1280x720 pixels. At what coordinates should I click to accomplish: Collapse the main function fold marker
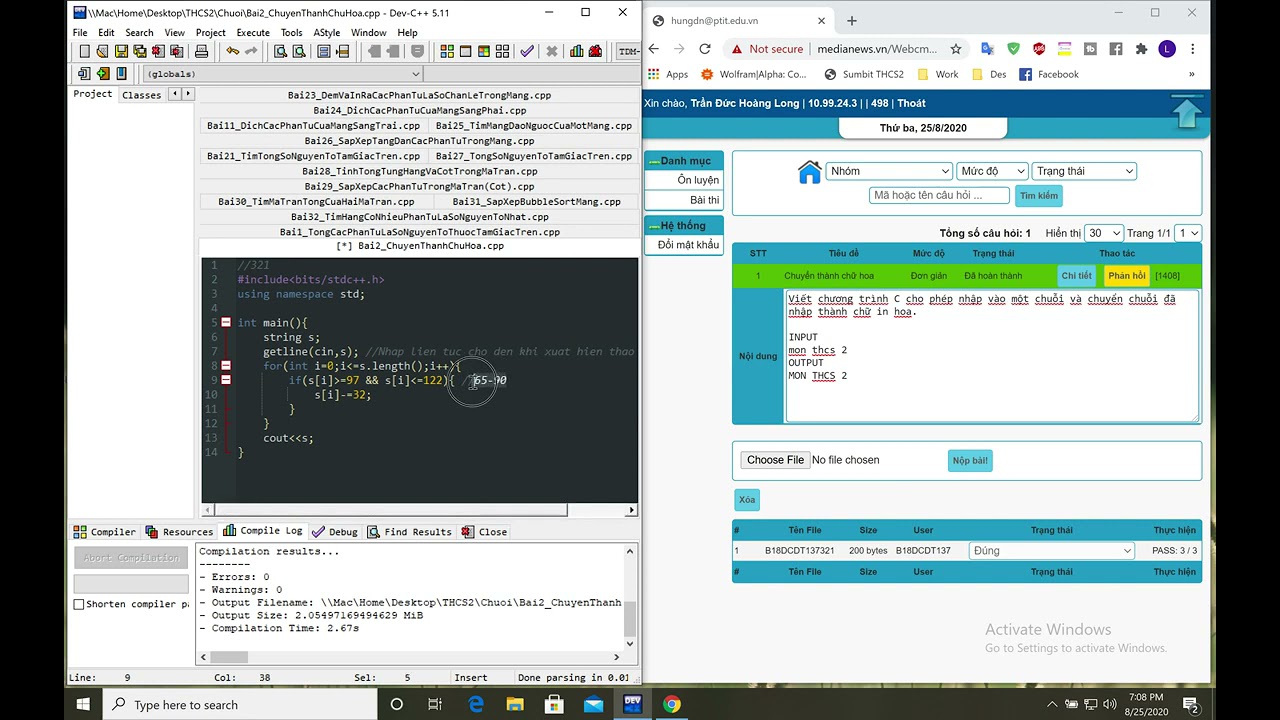click(x=226, y=323)
